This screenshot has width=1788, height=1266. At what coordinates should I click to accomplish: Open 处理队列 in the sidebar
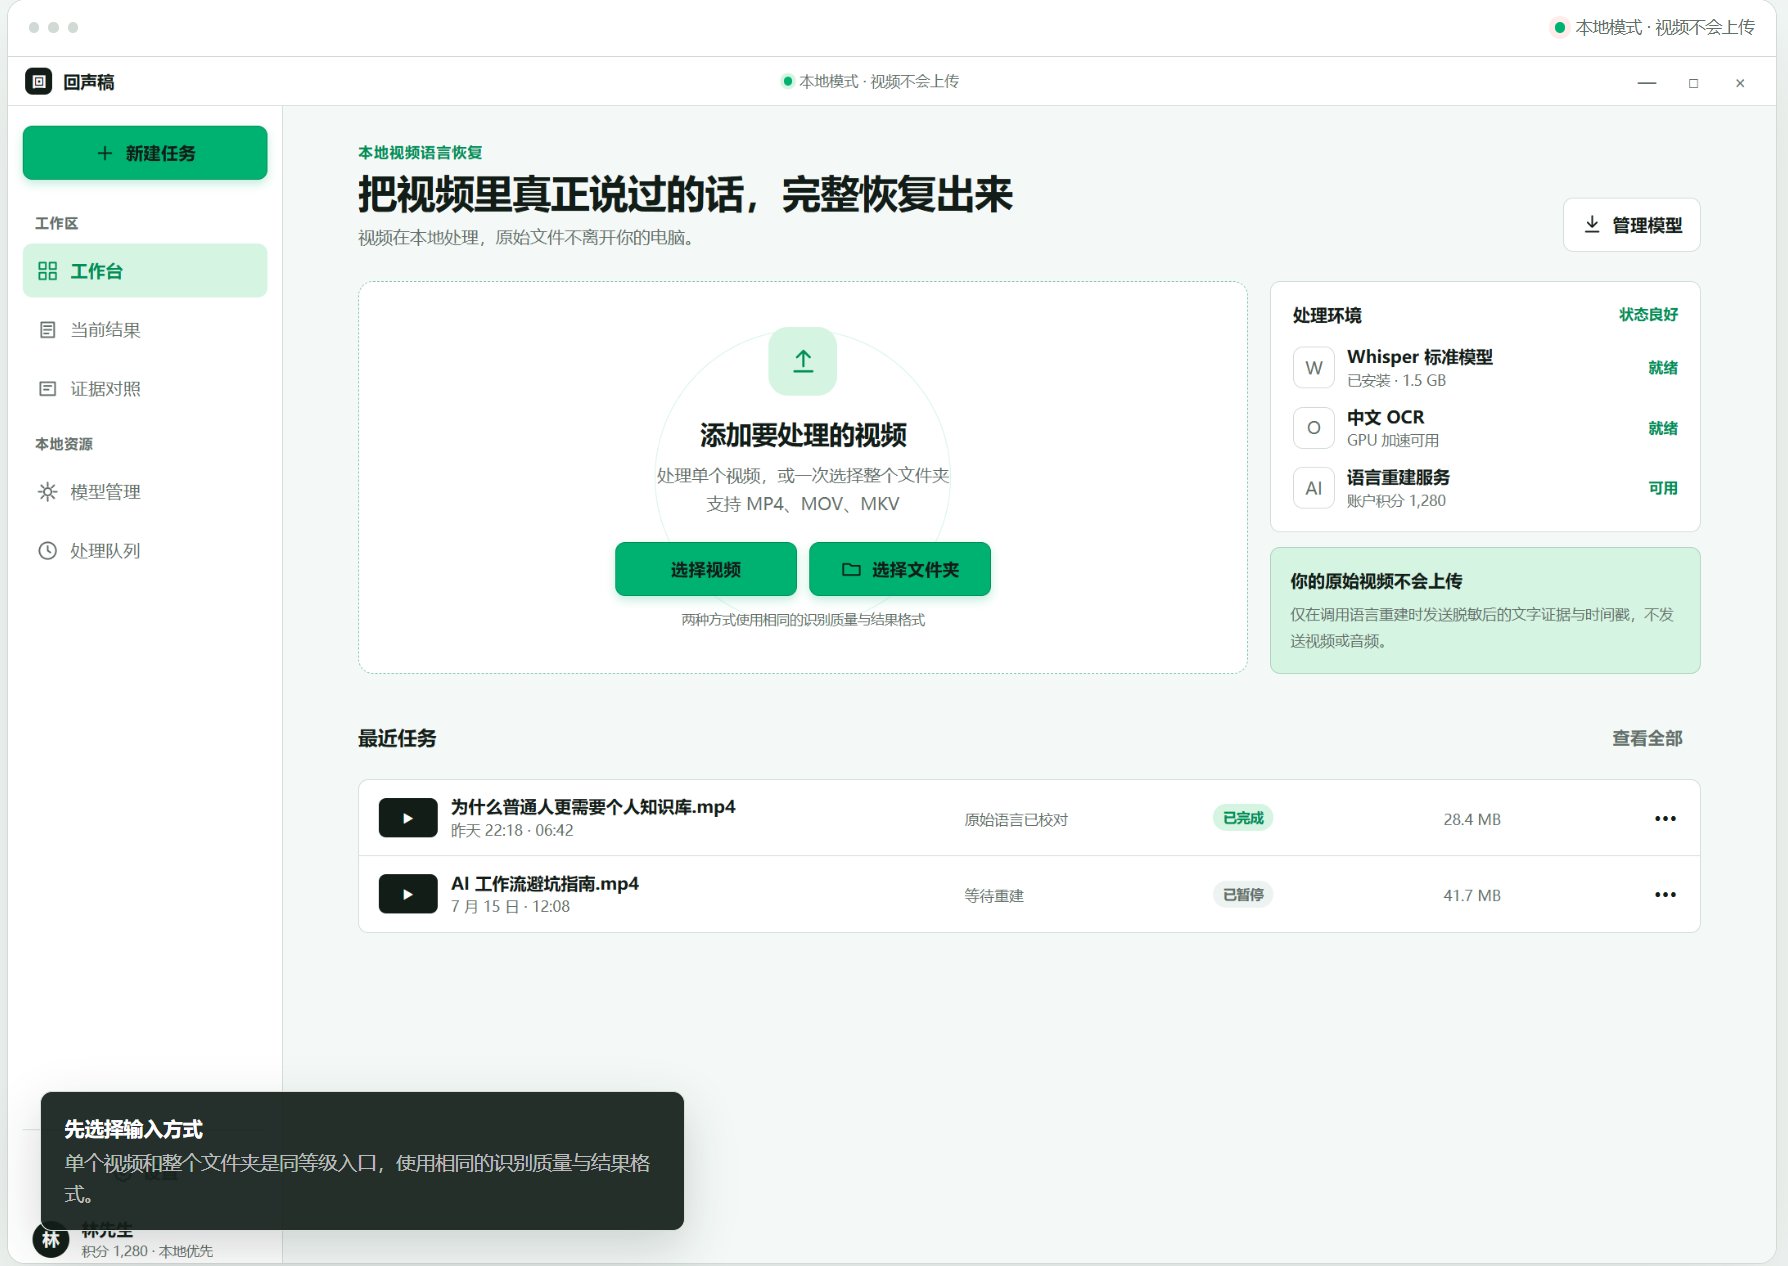tap(145, 551)
